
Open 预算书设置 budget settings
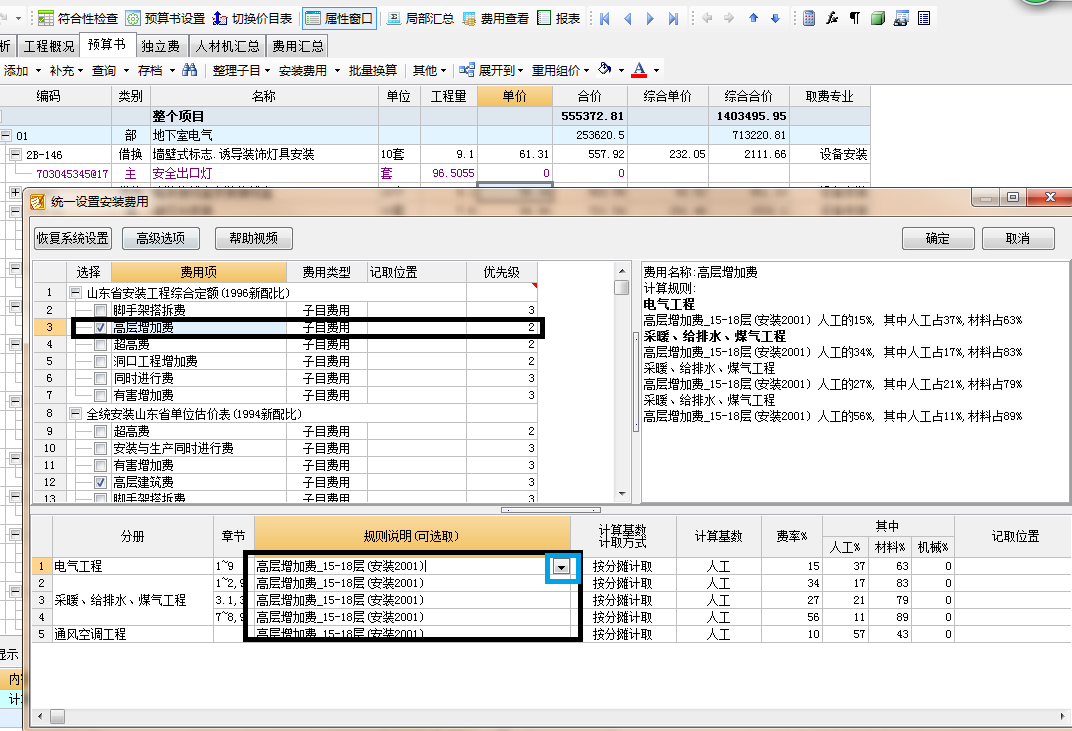[x=165, y=18]
